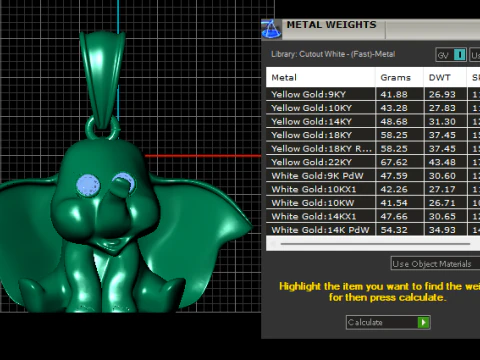Select the Yellow Gold:18KY R... row
Screen dimensions: 480x360
point(373,149)
